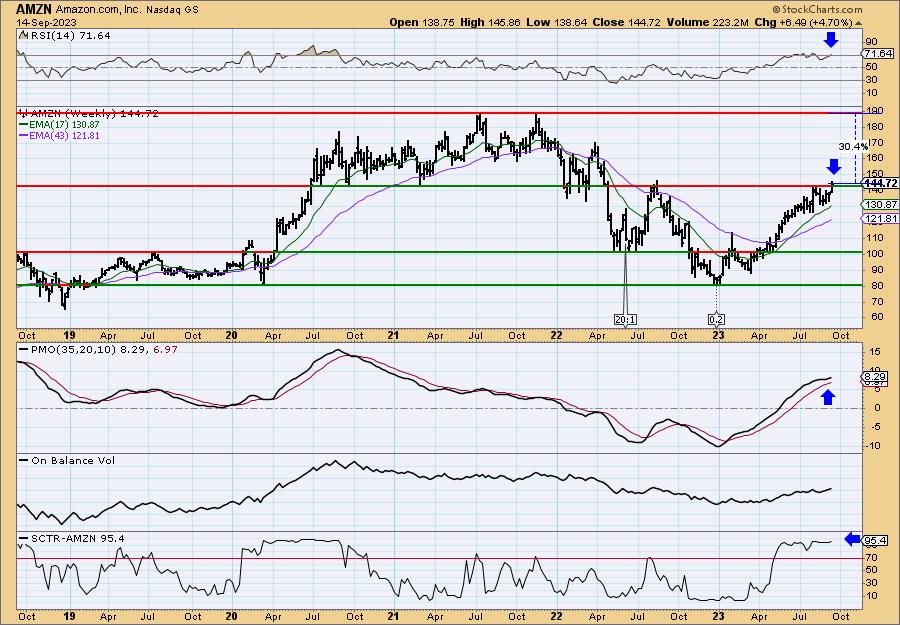Click the 190 price axis label
The width and height of the screenshot is (900, 625).
[875, 111]
